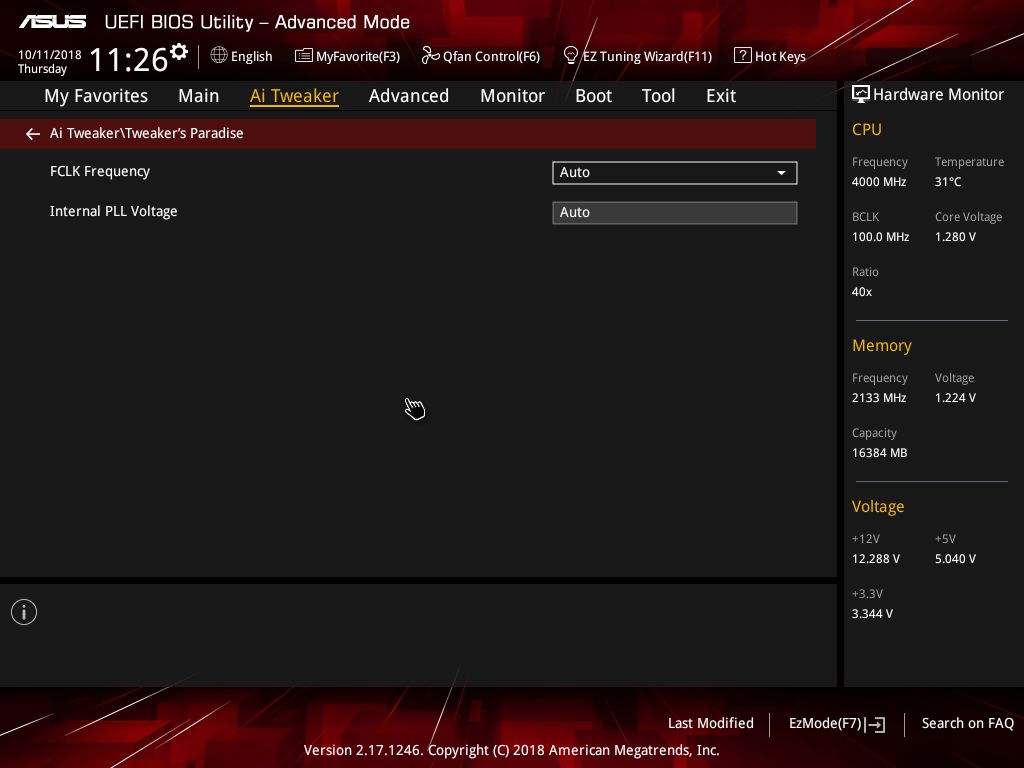Click the CPU frequency value 4000 MHz

pos(879,182)
